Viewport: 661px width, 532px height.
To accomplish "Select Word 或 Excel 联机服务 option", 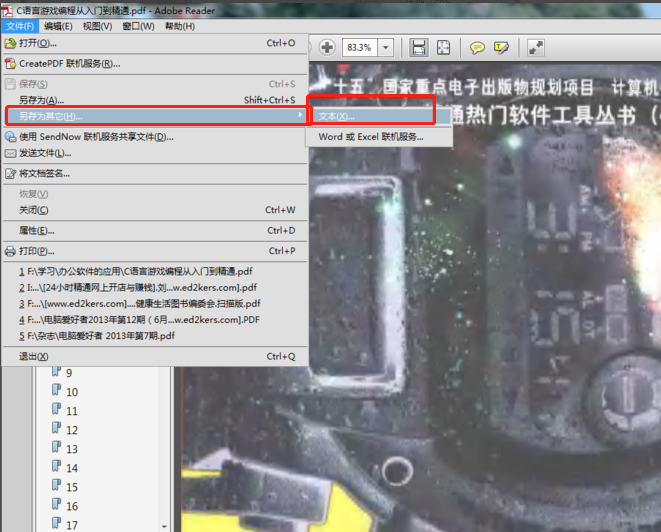I will [x=370, y=137].
